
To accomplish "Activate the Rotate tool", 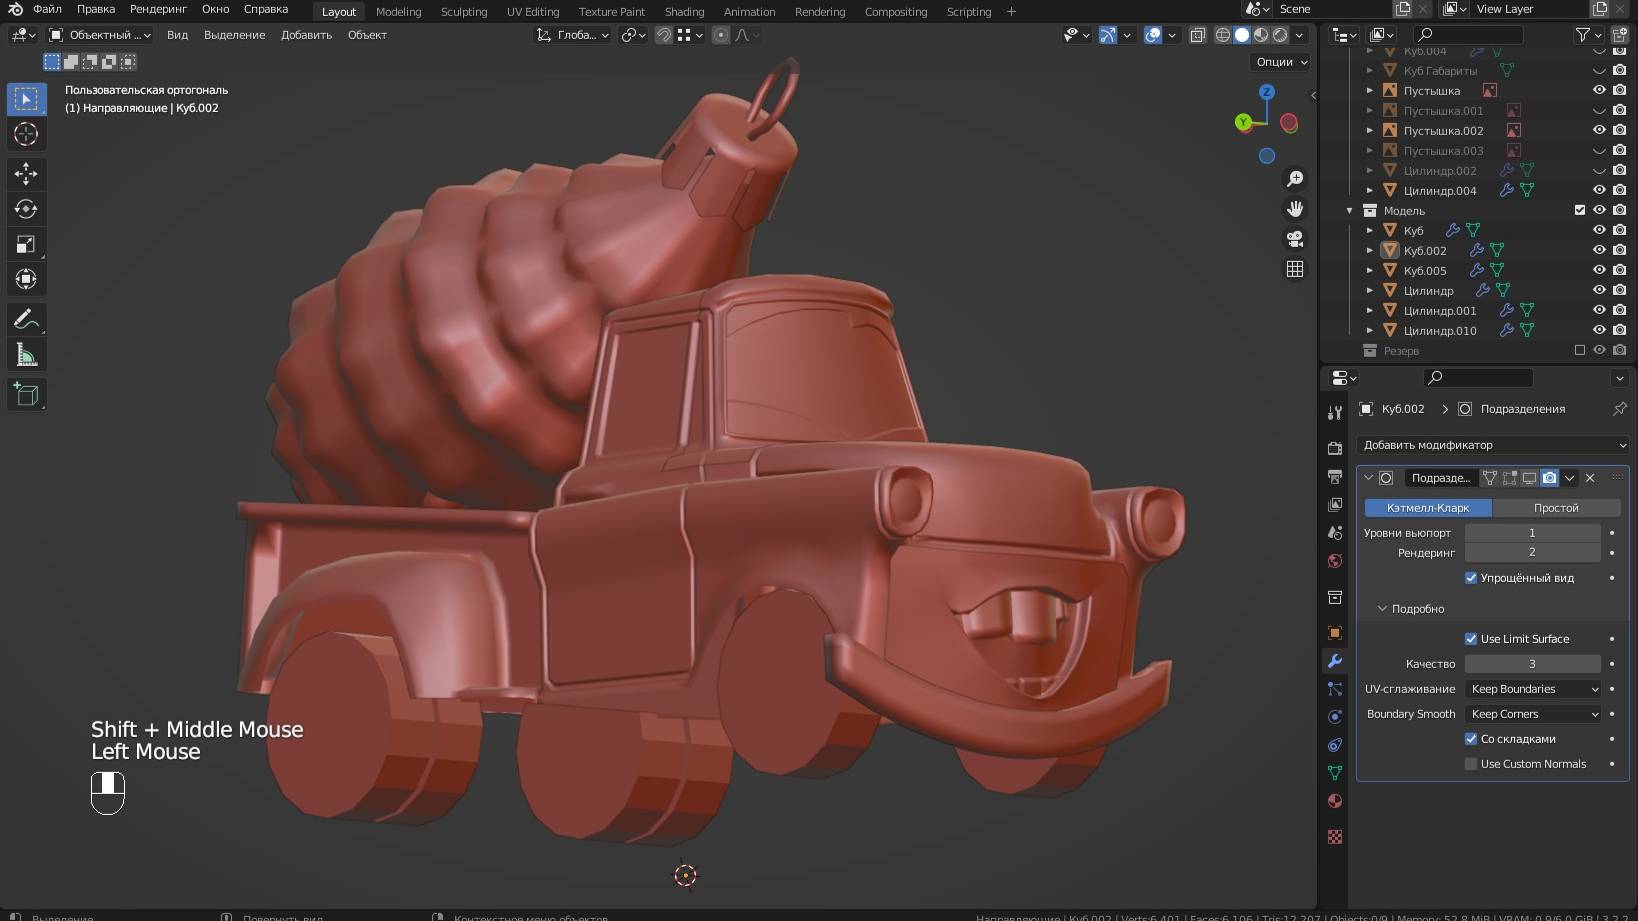I will 26,209.
